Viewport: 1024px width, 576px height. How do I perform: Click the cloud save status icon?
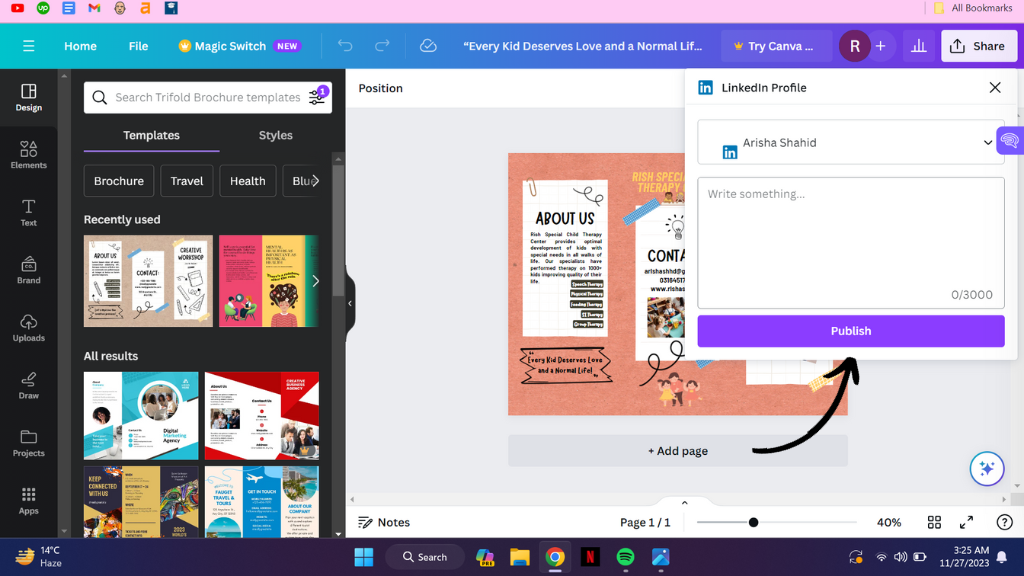coord(428,46)
